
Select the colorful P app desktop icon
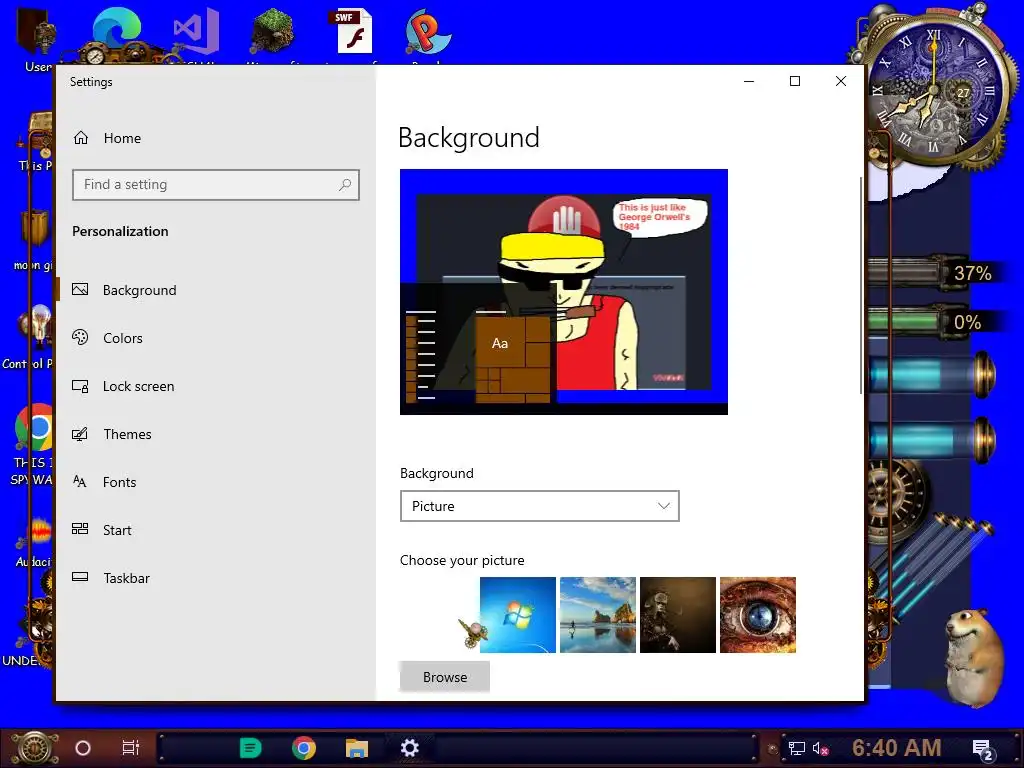tap(428, 33)
